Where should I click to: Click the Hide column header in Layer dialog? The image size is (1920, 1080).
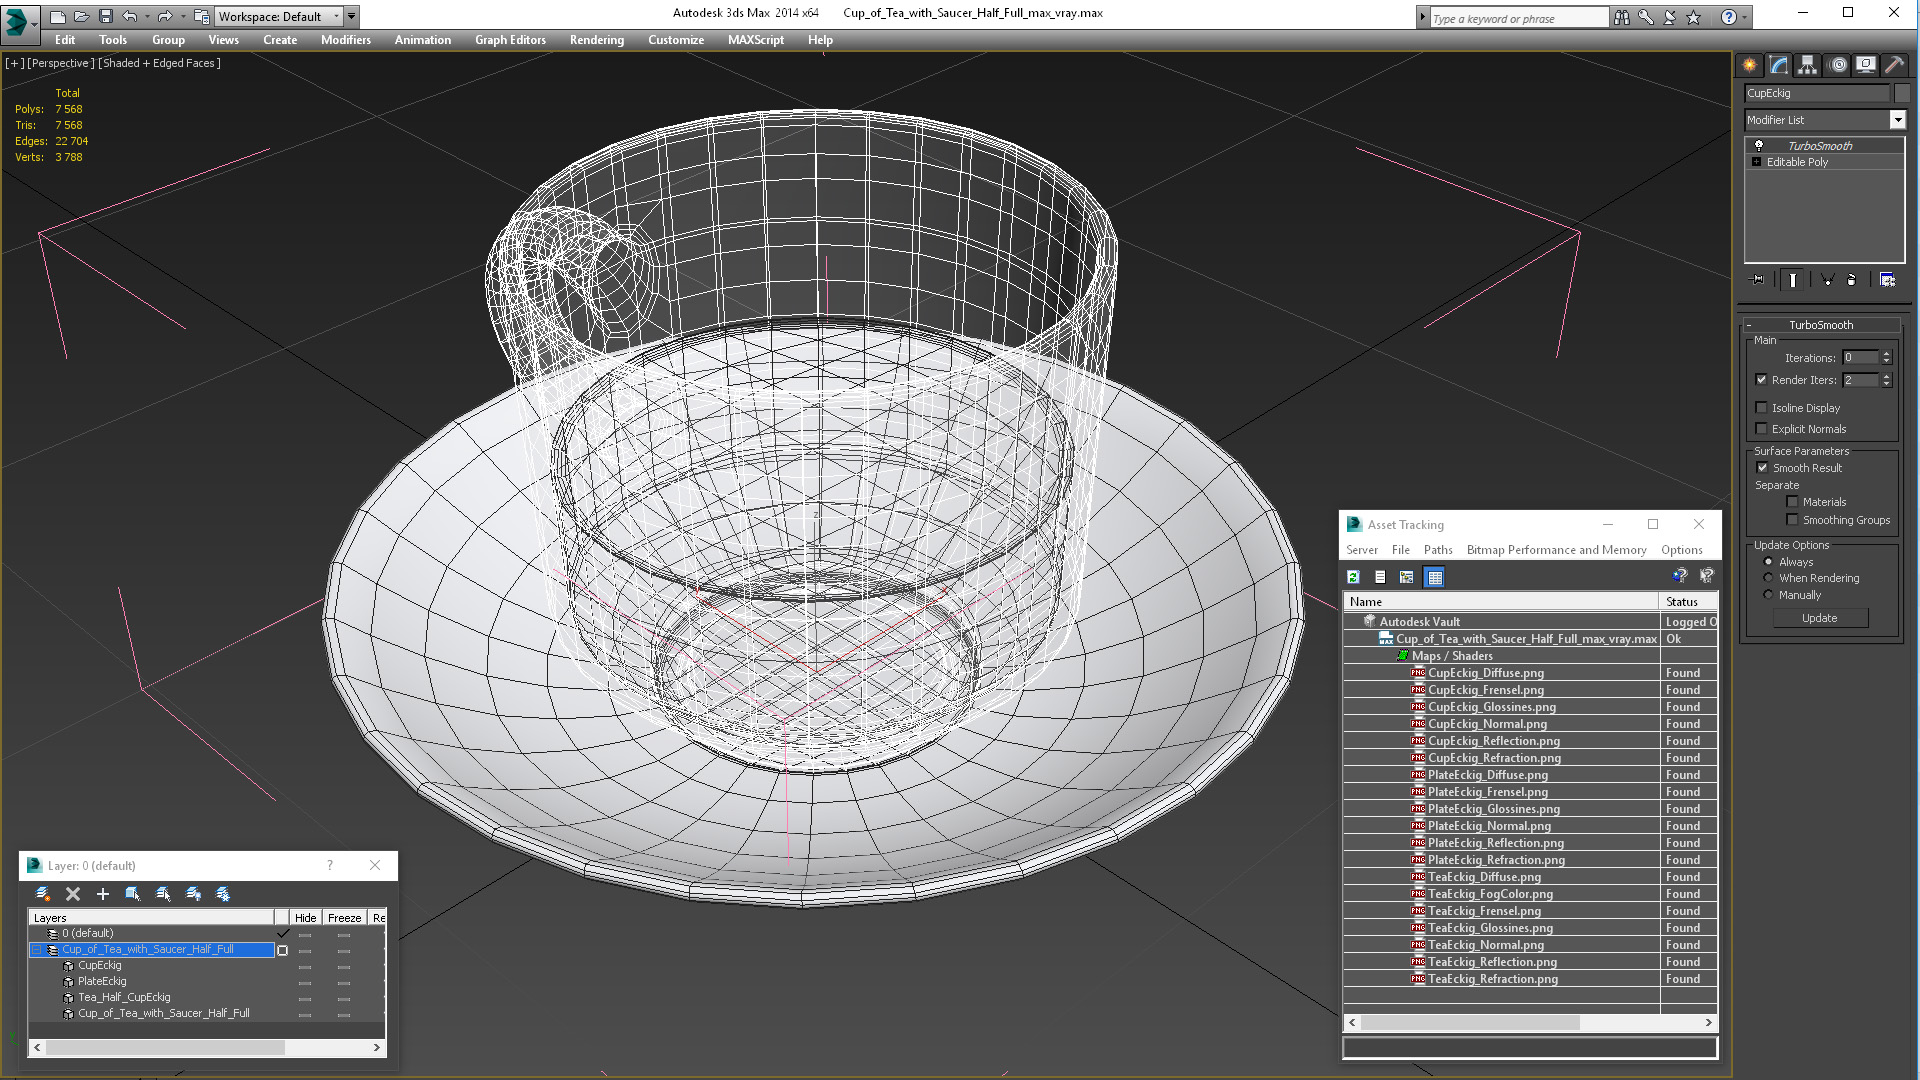tap(306, 918)
